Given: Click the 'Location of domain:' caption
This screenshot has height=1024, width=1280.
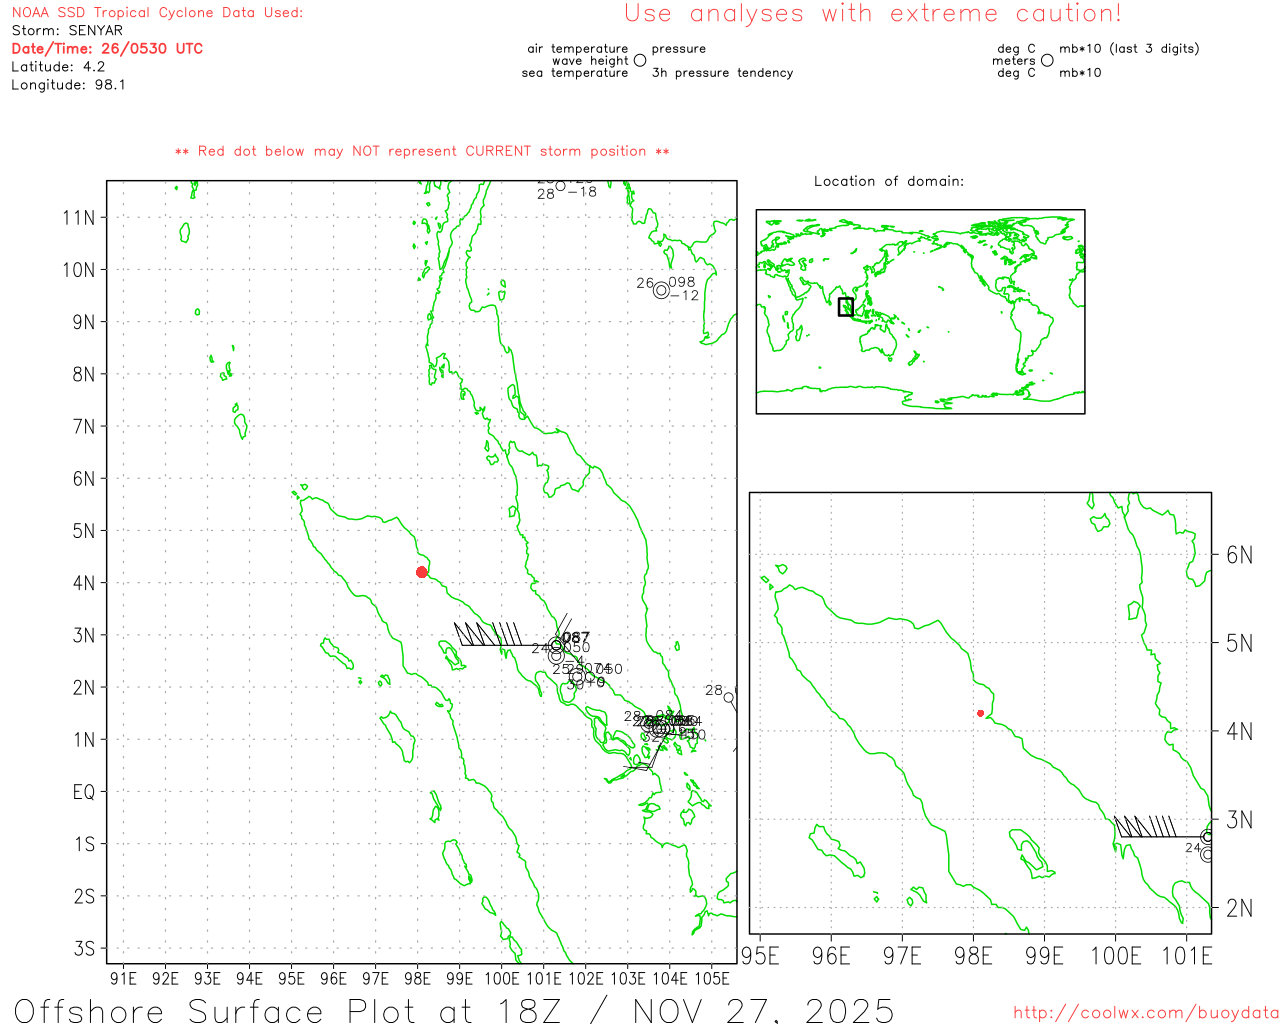Looking at the screenshot, I should point(888,181).
